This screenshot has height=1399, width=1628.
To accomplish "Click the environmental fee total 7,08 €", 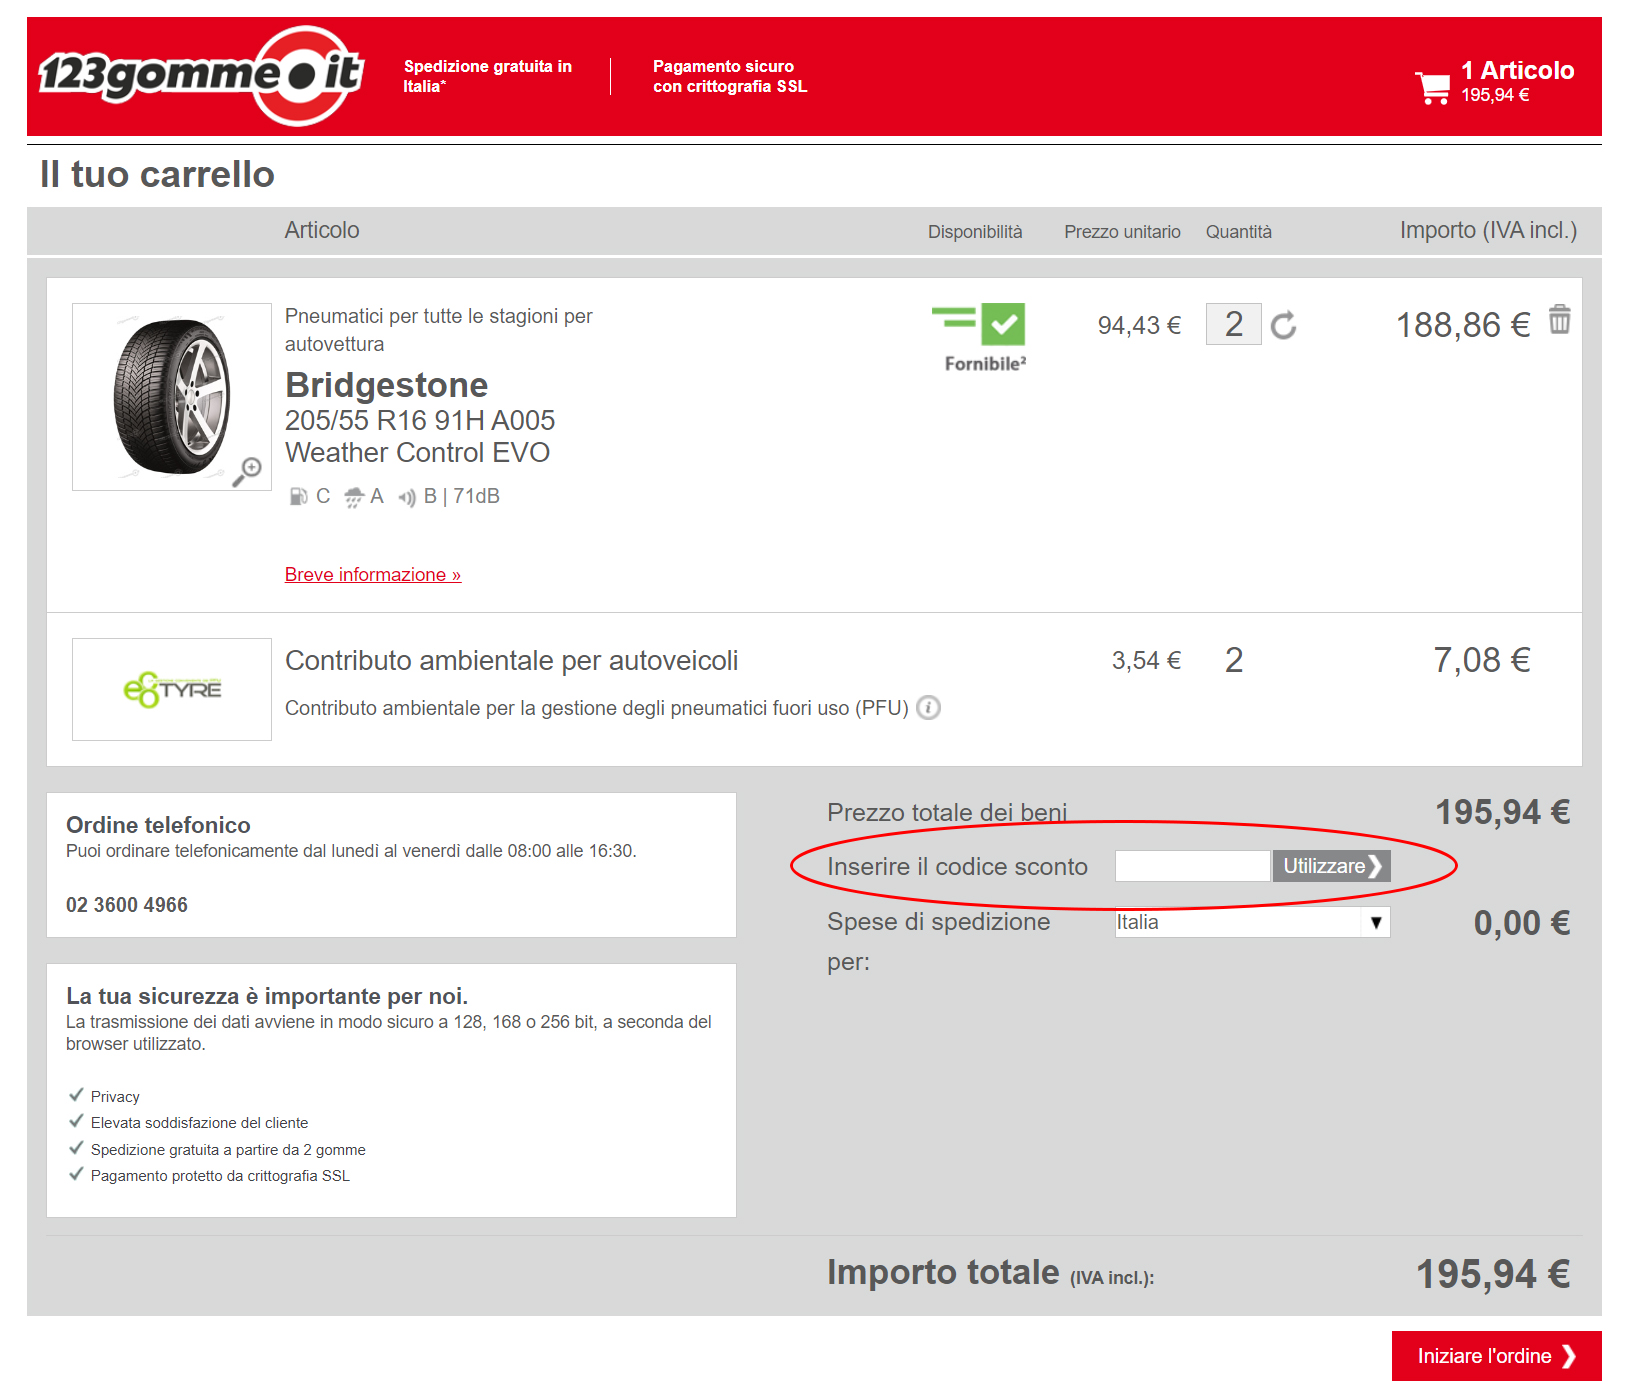I will coord(1482,660).
